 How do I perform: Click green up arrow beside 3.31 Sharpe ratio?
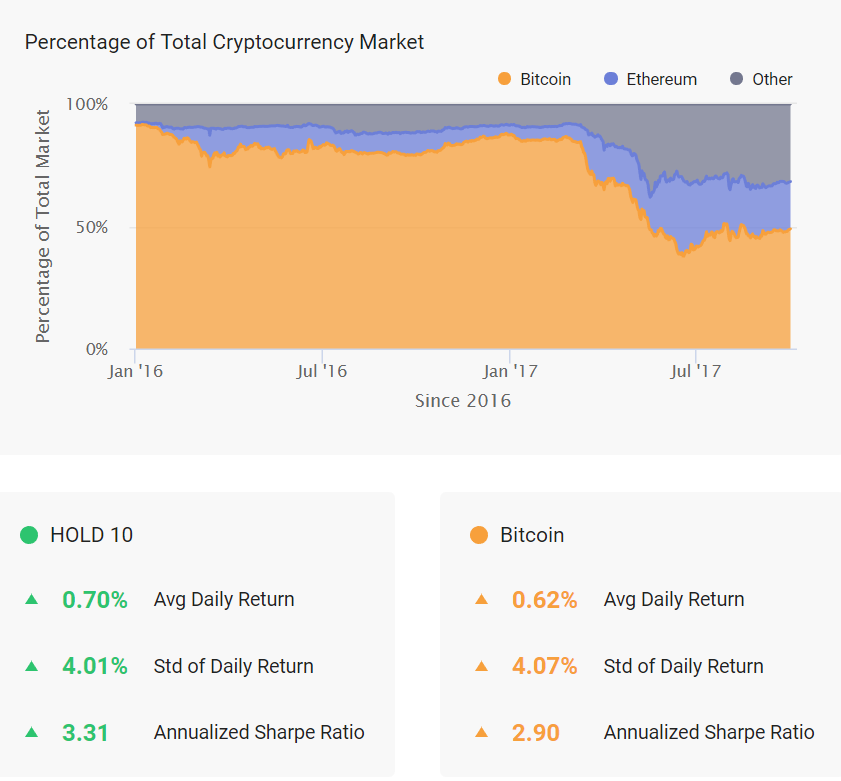[32, 732]
